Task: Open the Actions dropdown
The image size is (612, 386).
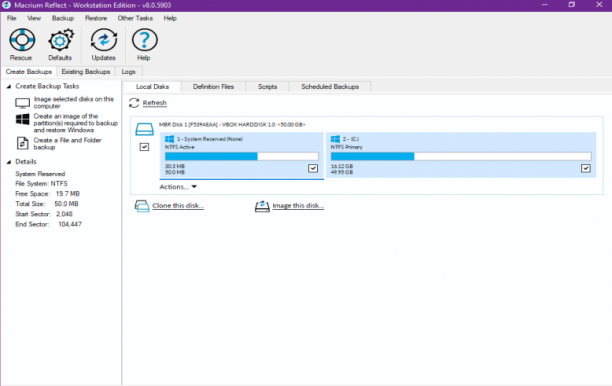Action: coord(178,187)
